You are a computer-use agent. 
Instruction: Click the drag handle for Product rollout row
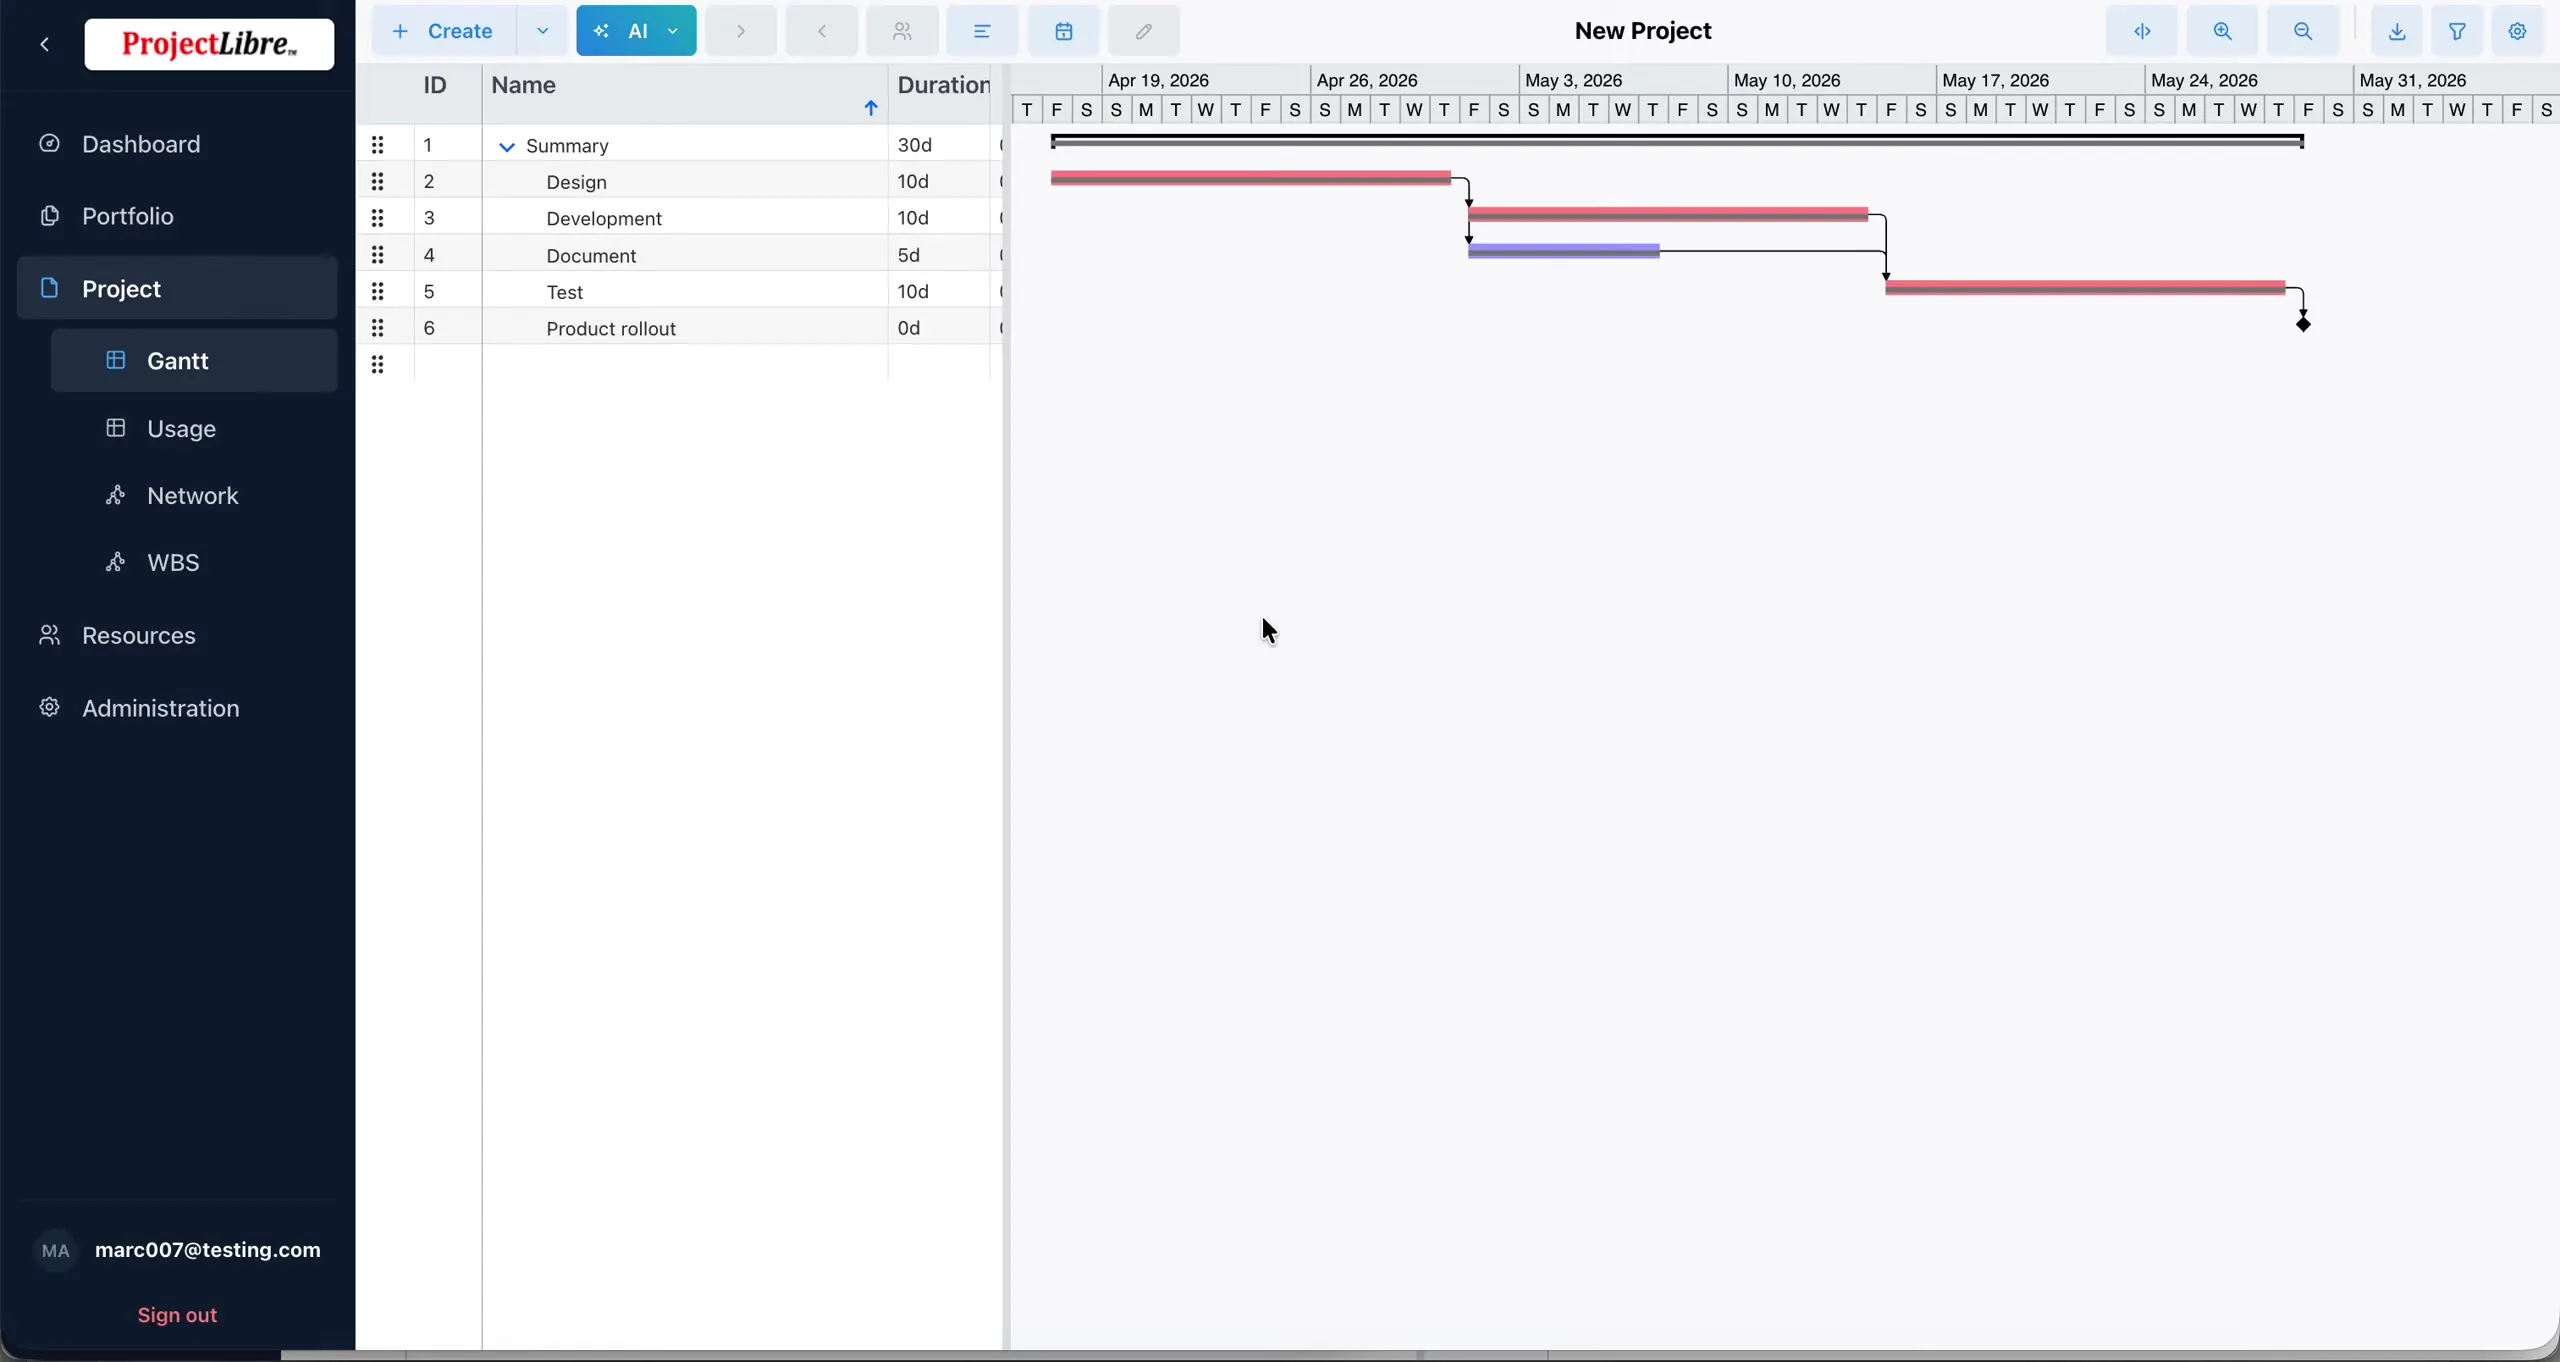click(377, 328)
